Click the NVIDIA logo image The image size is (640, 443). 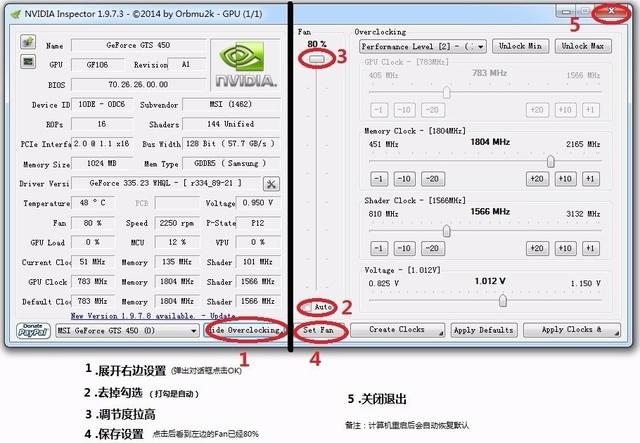246,65
